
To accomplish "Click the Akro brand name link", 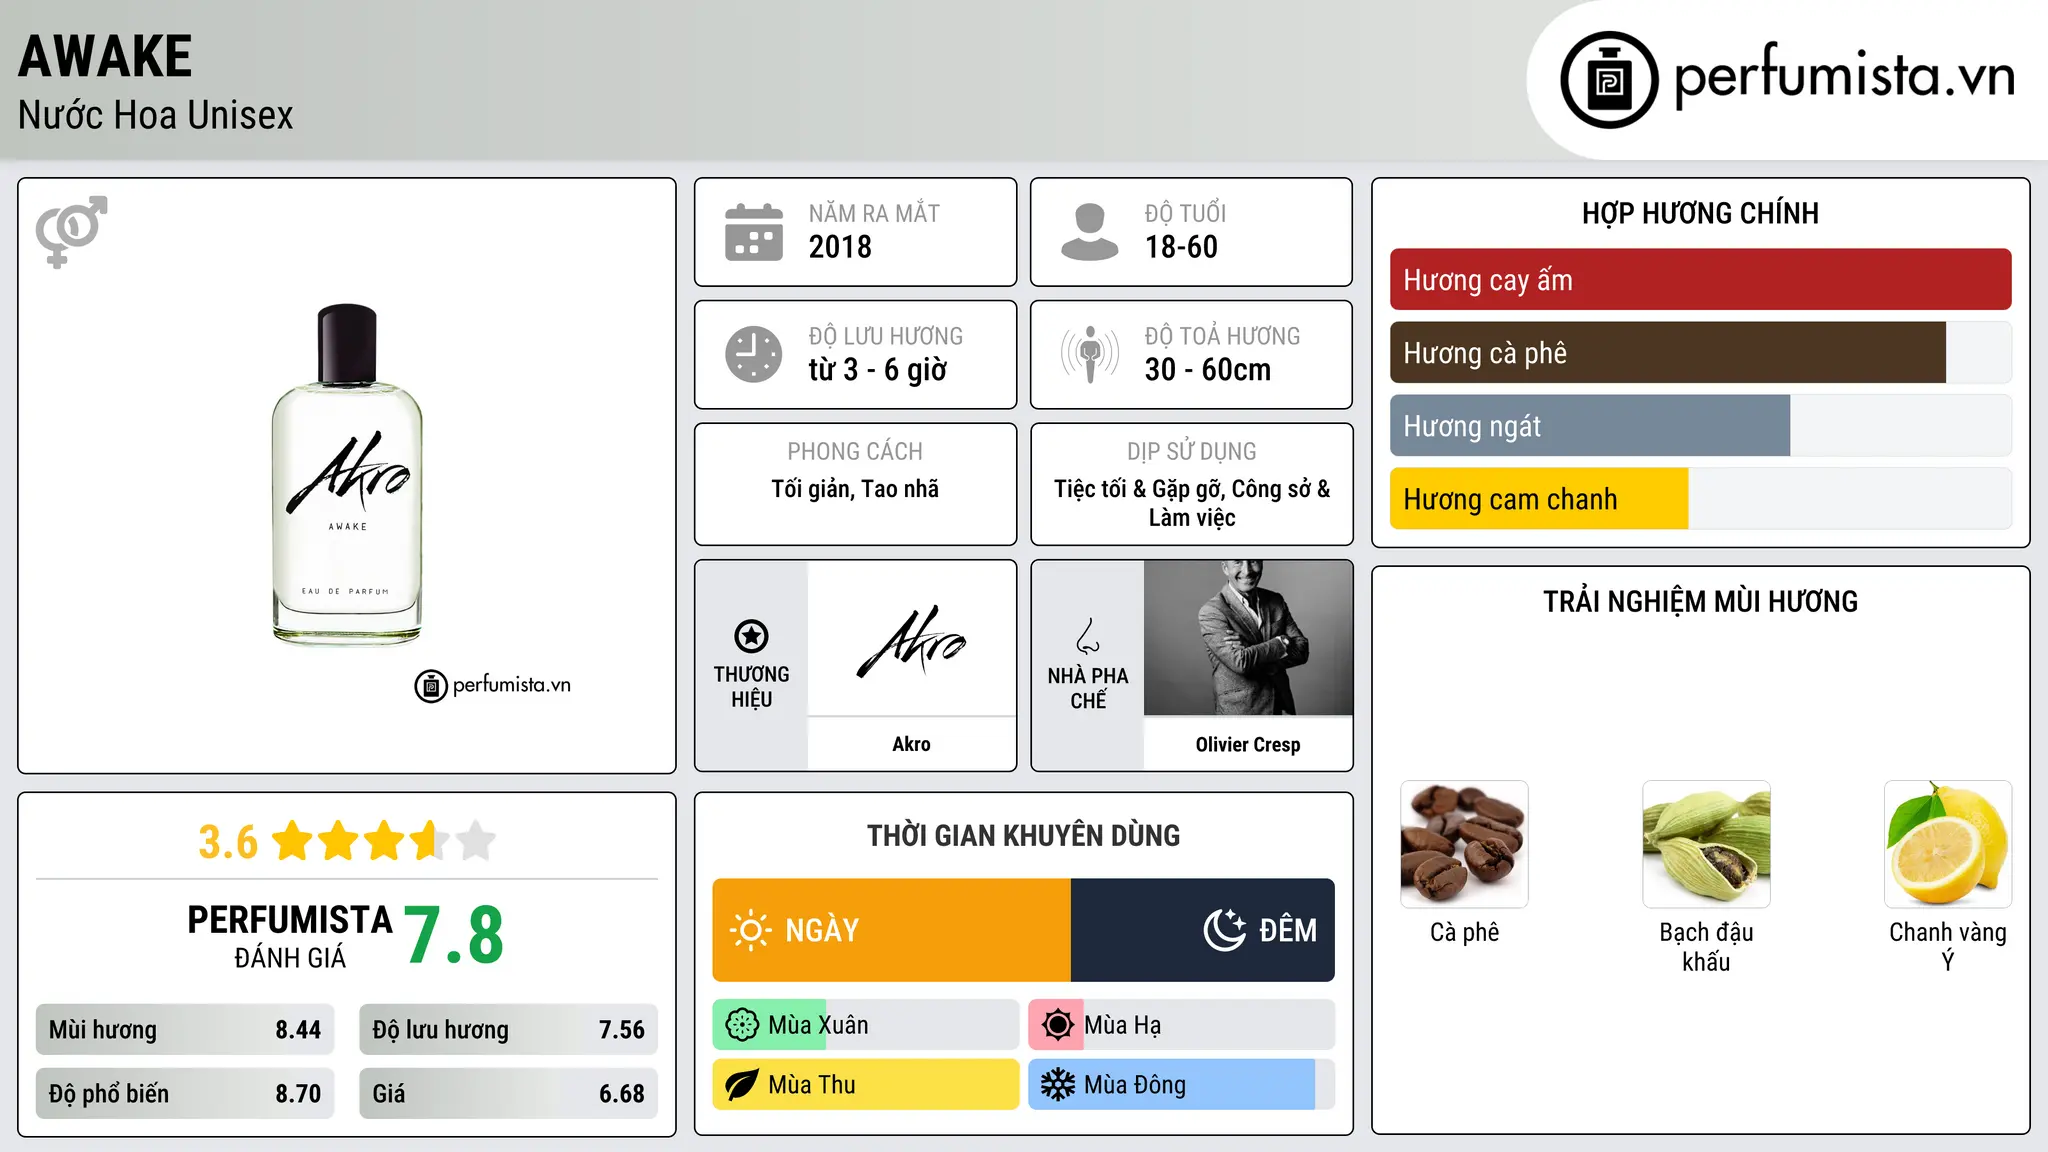I will [x=912, y=744].
